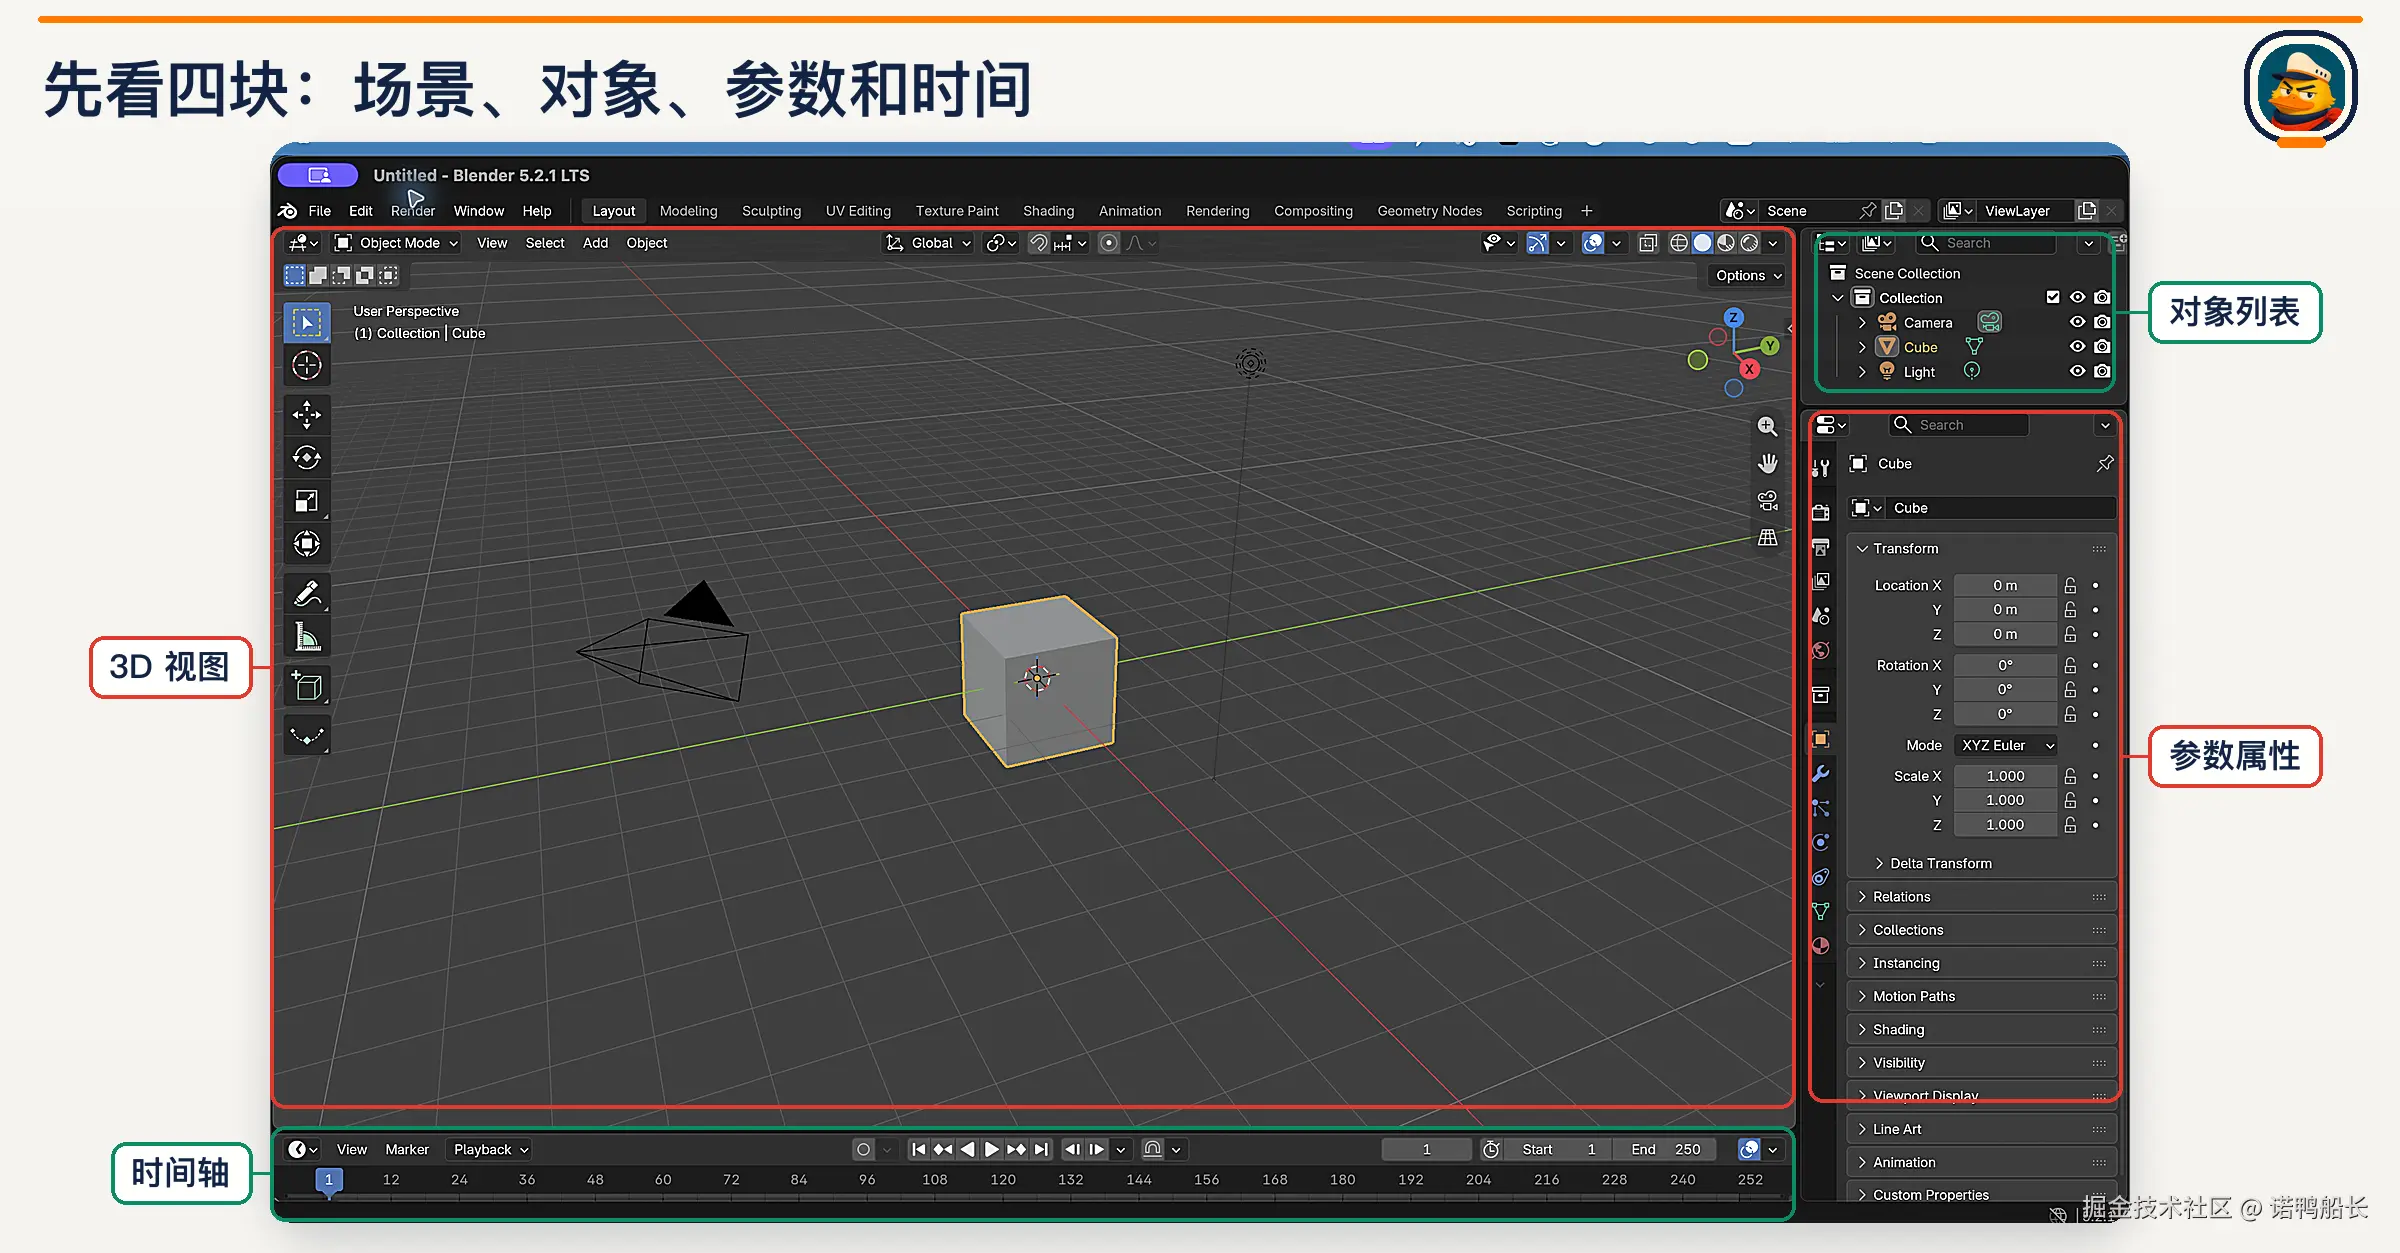Toggle the Location X lock icon
This screenshot has width=2400, height=1253.
tap(2070, 585)
